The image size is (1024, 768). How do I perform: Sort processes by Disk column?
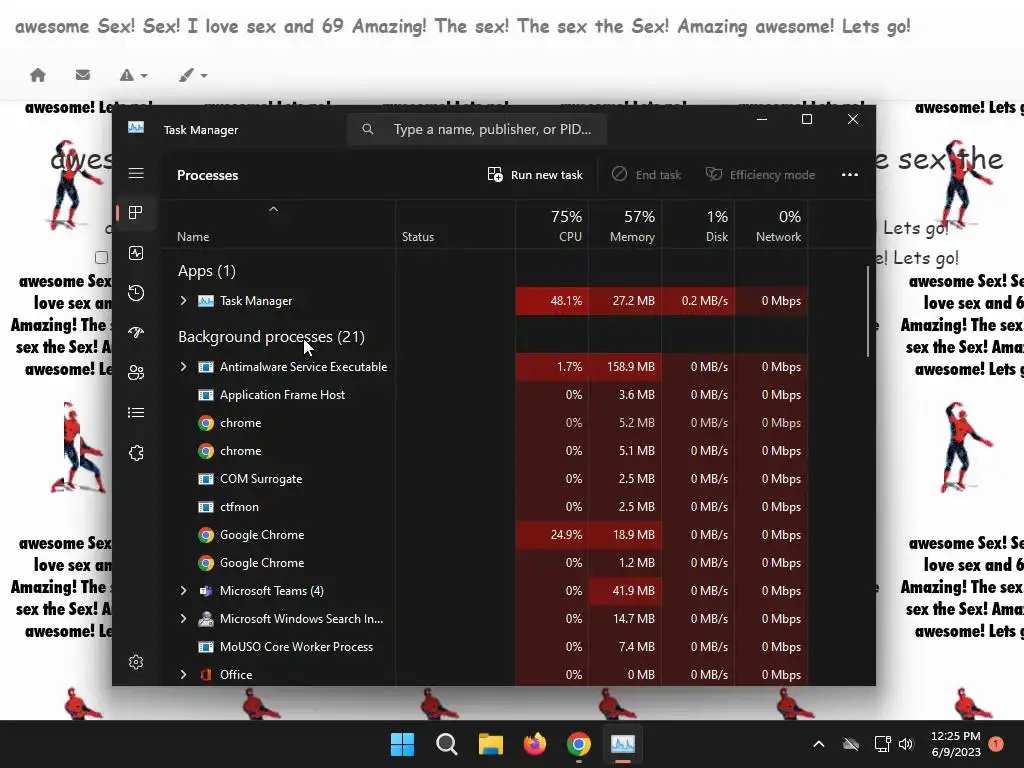[x=698, y=225]
